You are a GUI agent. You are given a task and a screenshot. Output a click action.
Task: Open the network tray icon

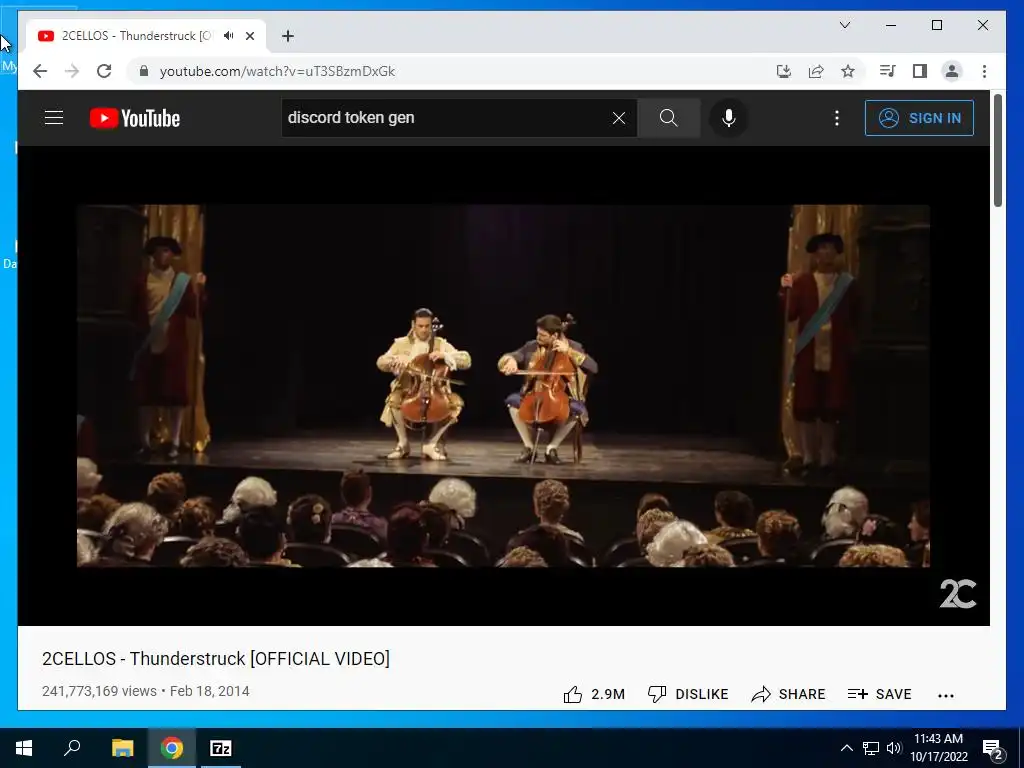[x=871, y=748]
